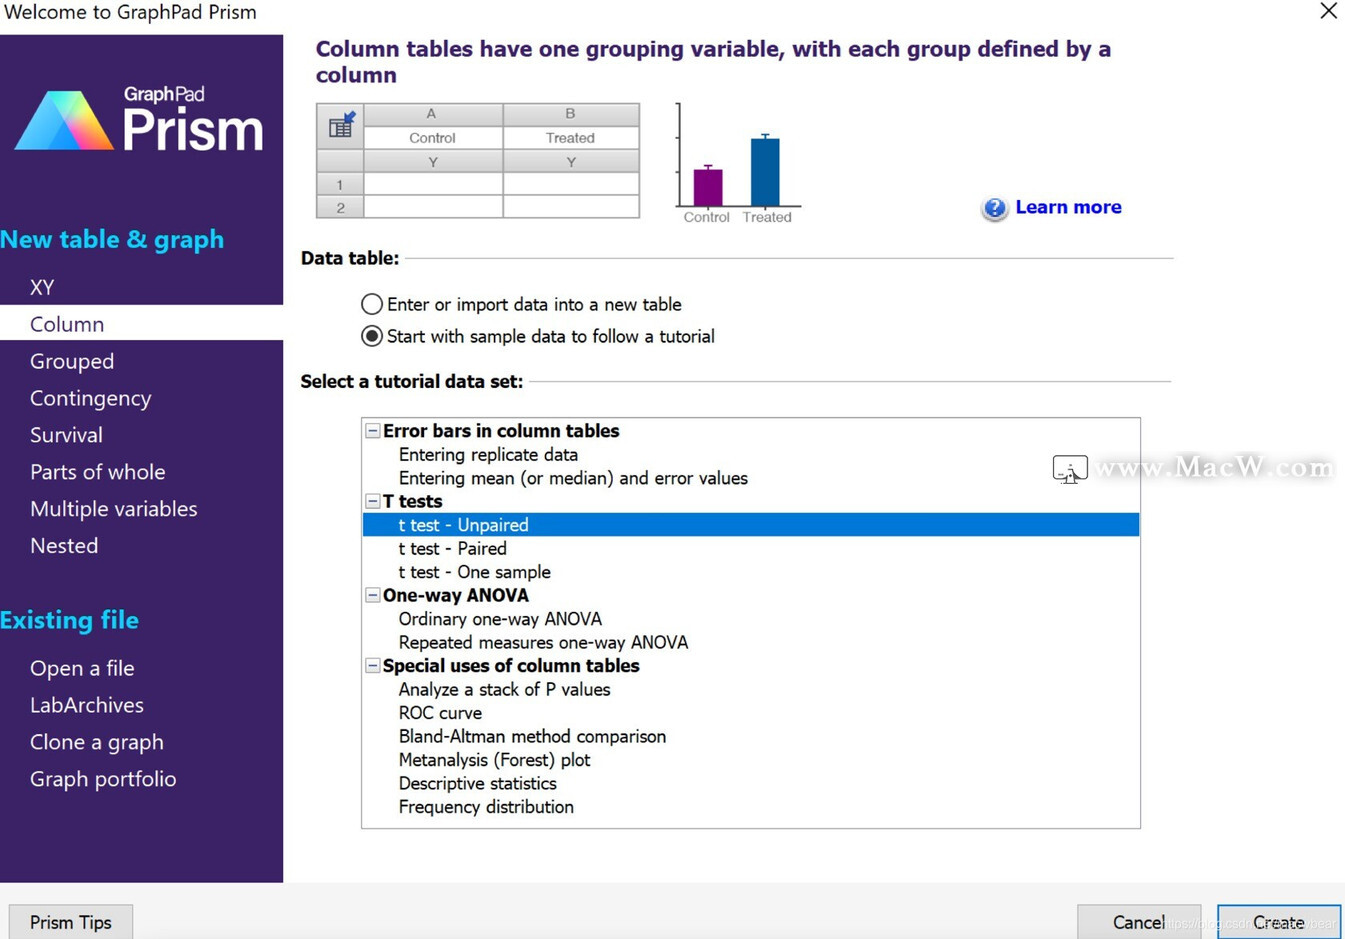1345x939 pixels.
Task: Click the One-way ANOVA group heading
Action: click(456, 595)
